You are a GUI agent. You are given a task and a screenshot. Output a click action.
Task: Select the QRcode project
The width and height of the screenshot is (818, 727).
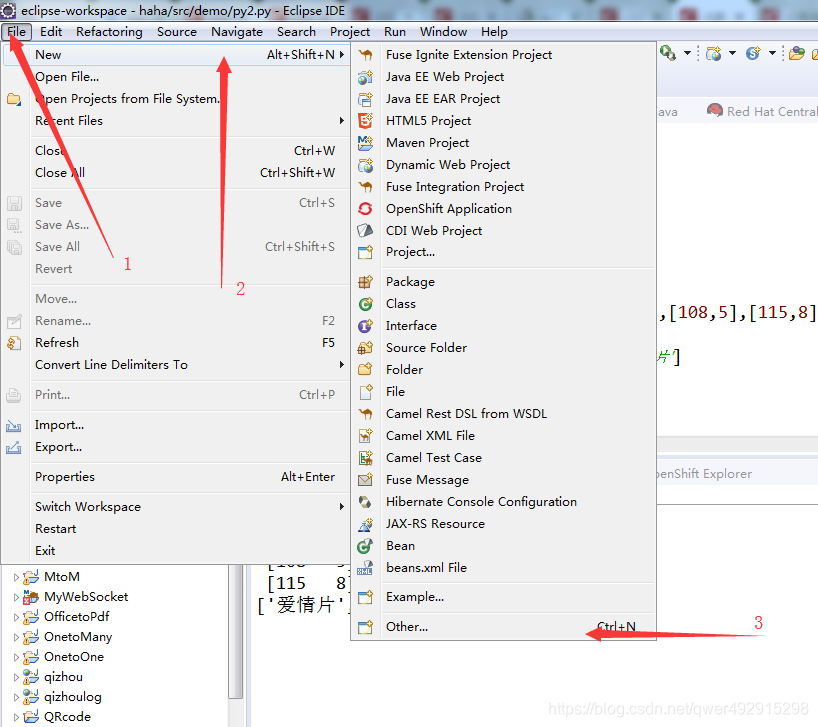[67, 717]
